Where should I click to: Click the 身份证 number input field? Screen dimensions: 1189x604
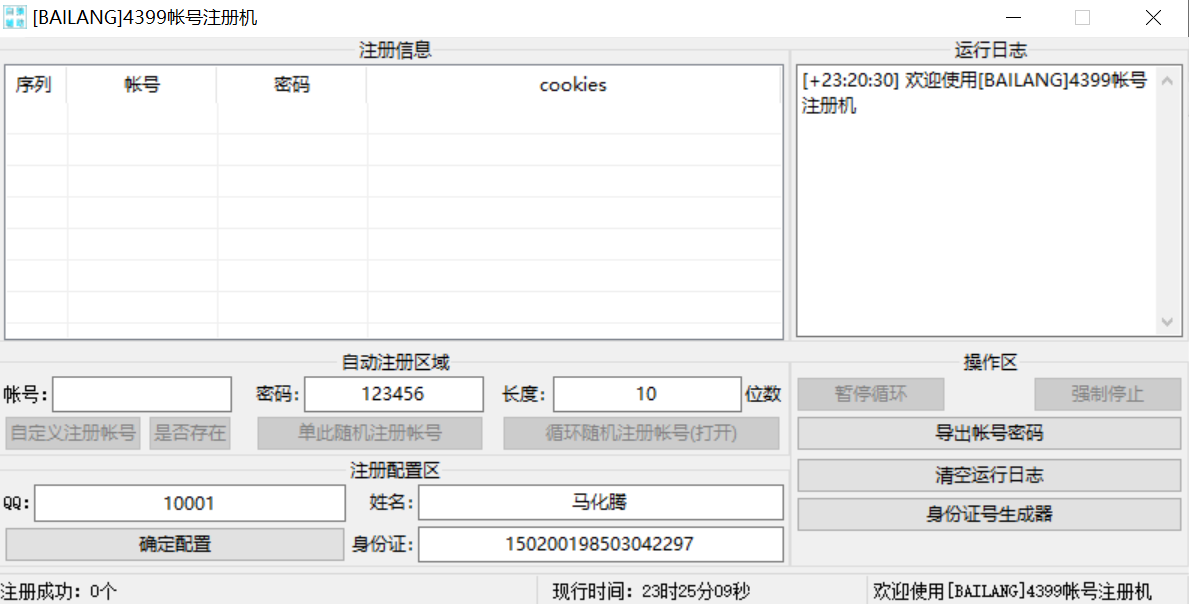pos(600,545)
